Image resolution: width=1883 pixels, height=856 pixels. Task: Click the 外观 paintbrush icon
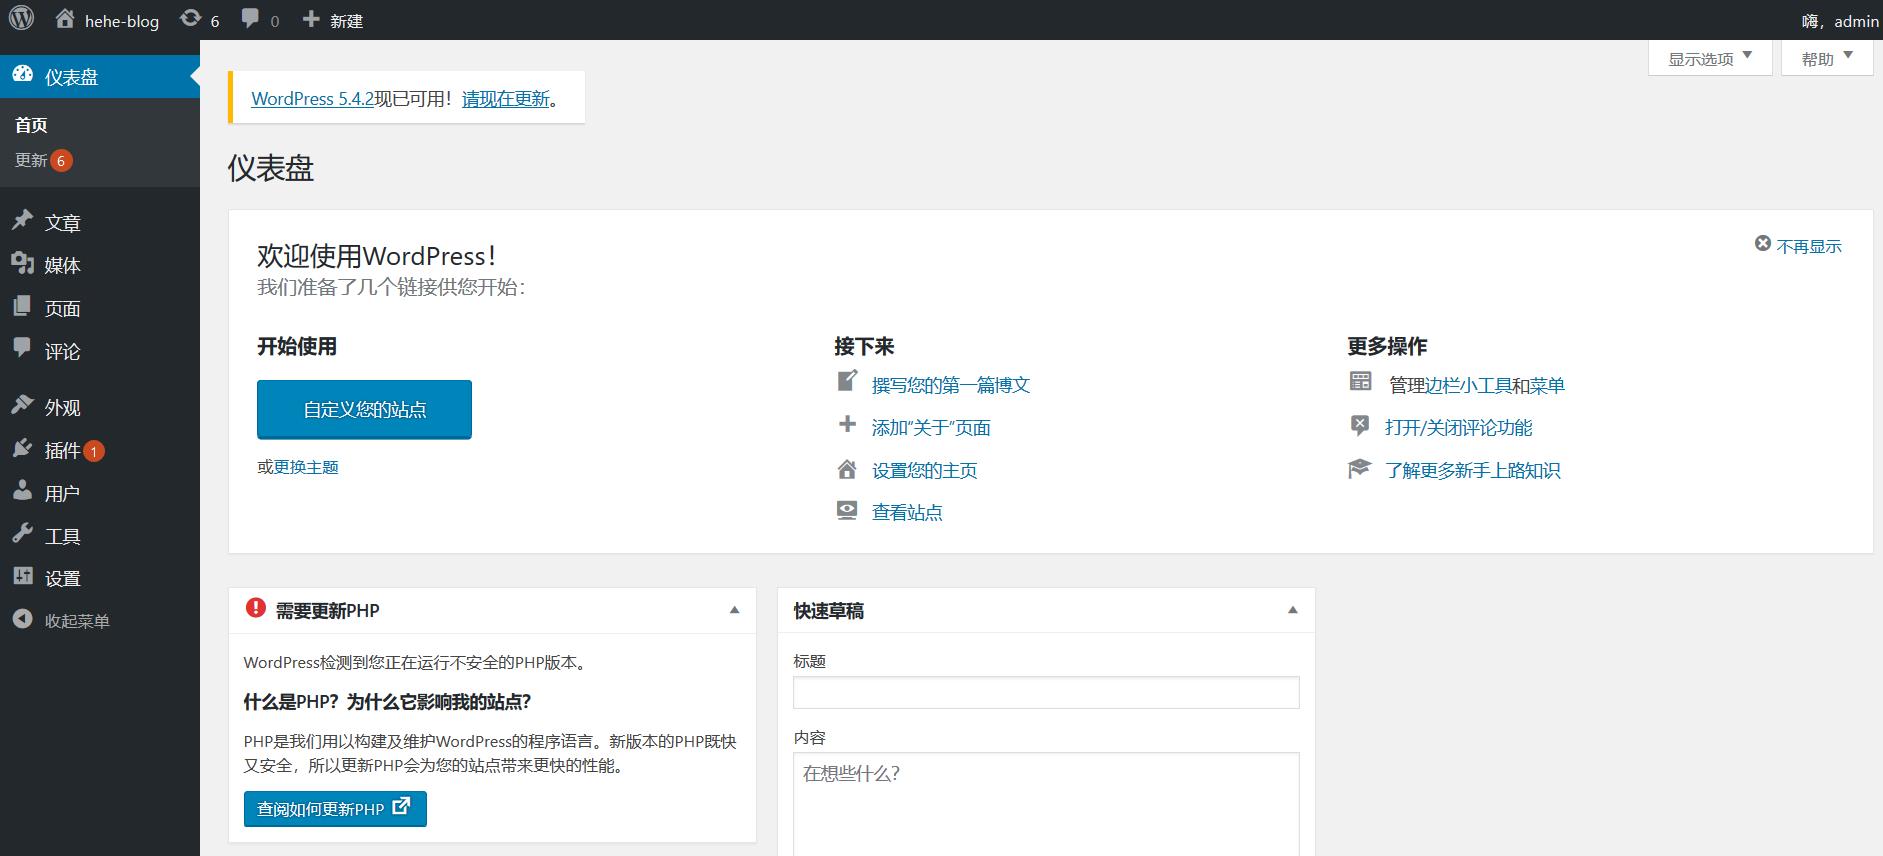(22, 405)
